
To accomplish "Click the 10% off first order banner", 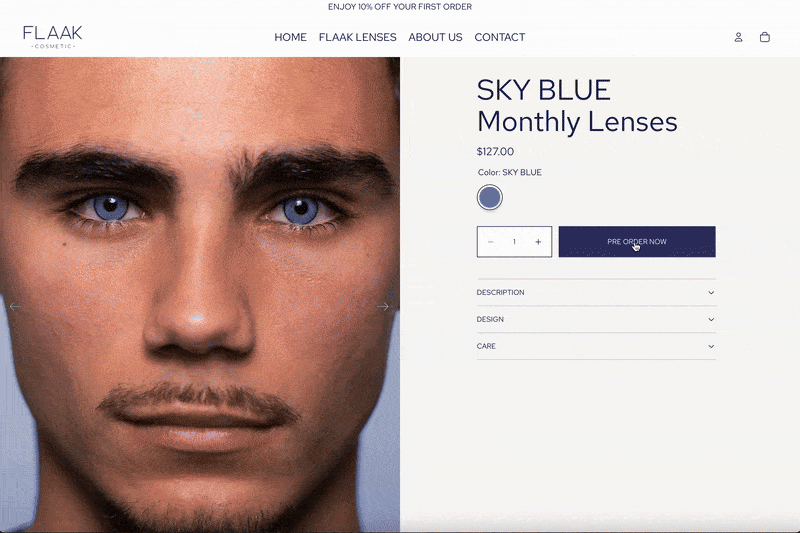I will tap(400, 7).
